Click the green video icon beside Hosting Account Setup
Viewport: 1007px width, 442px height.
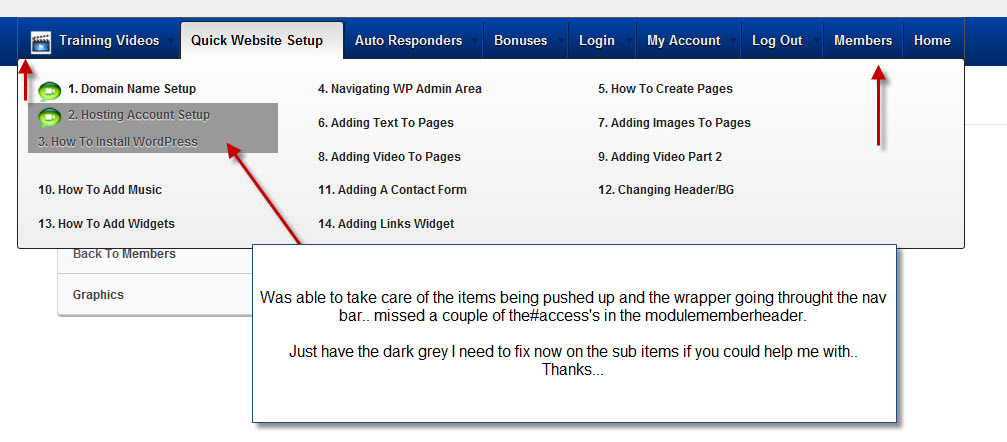point(49,117)
